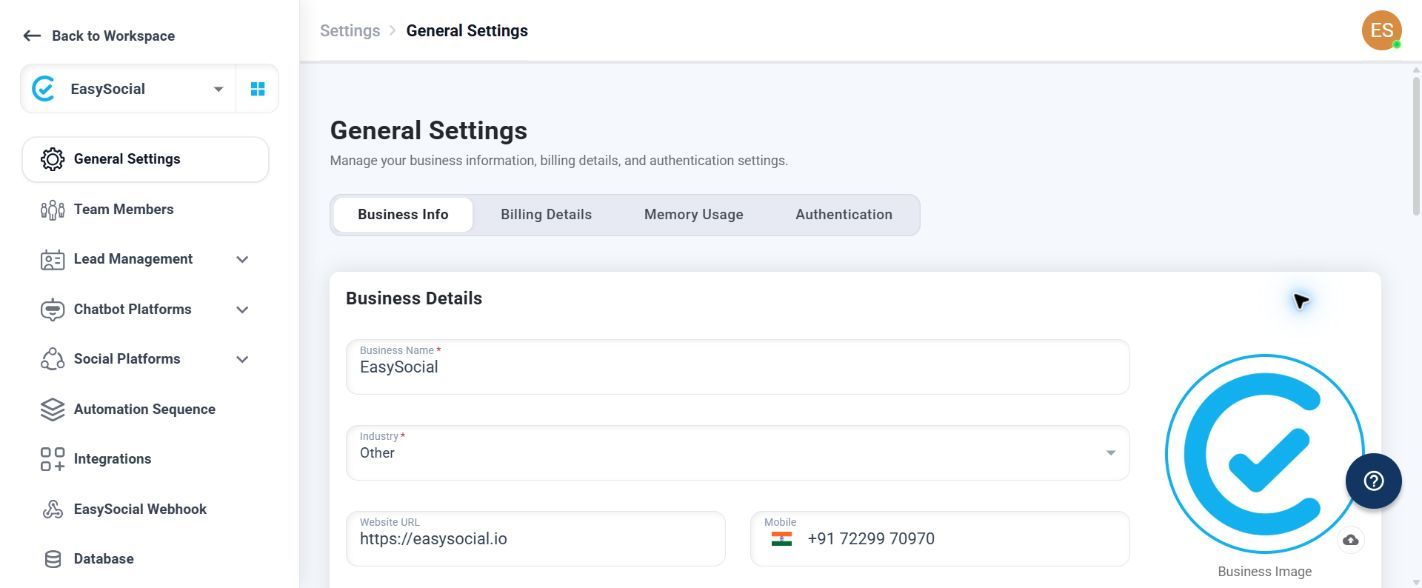The height and width of the screenshot is (588, 1422).
Task: Click the Business Image logo thumbnail
Action: pyautogui.click(x=1264, y=454)
